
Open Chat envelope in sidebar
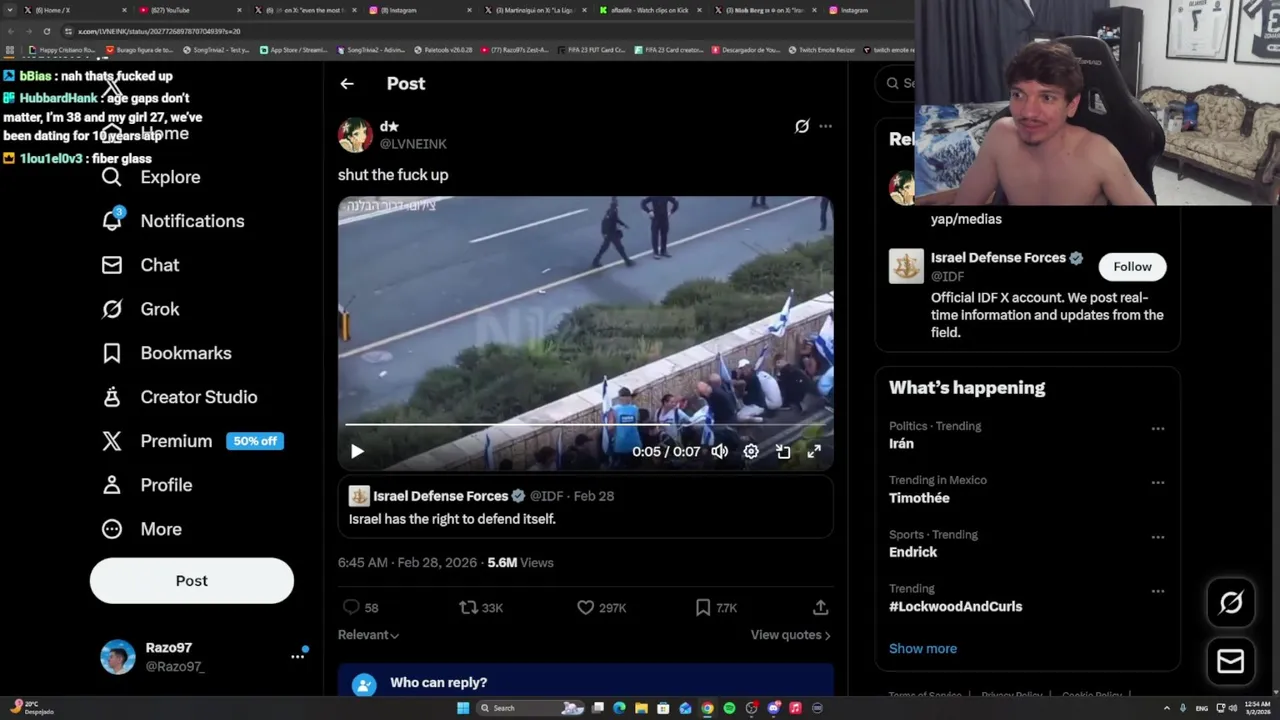(x=140, y=265)
